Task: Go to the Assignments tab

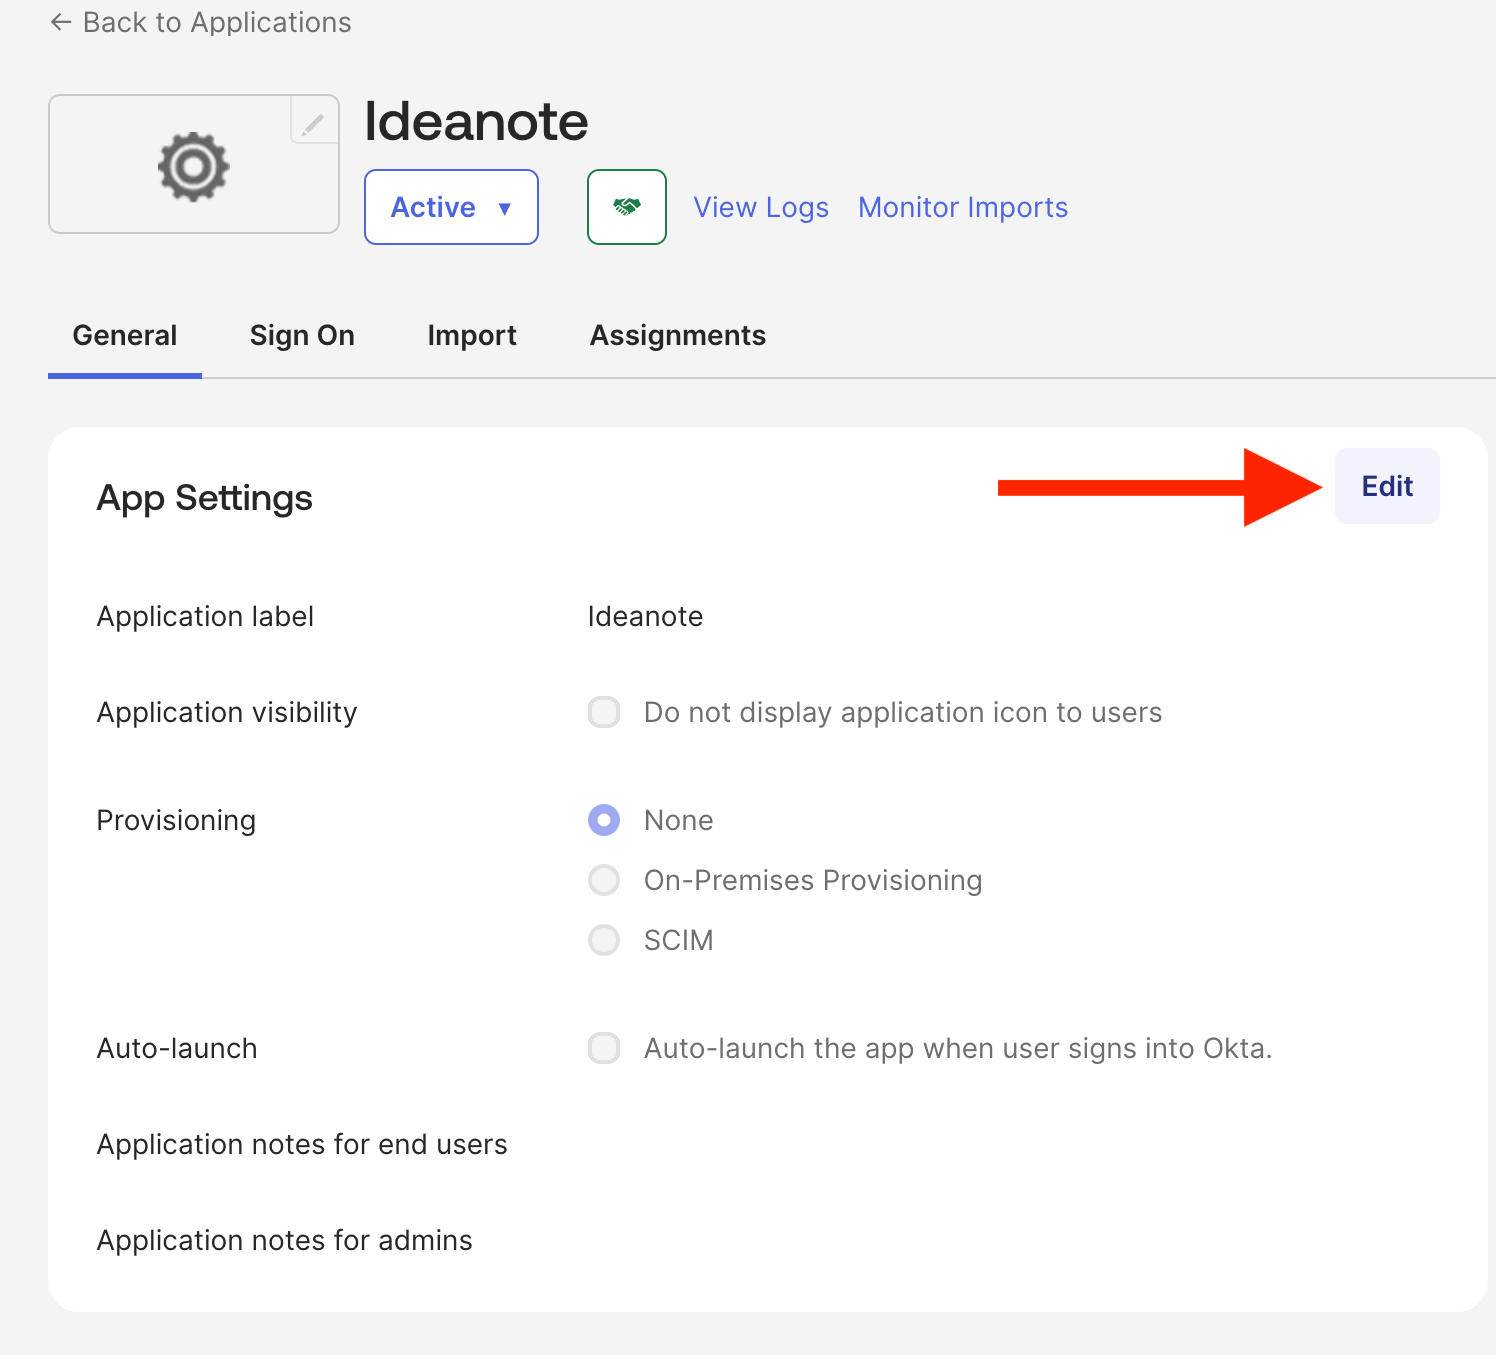Action: [678, 336]
